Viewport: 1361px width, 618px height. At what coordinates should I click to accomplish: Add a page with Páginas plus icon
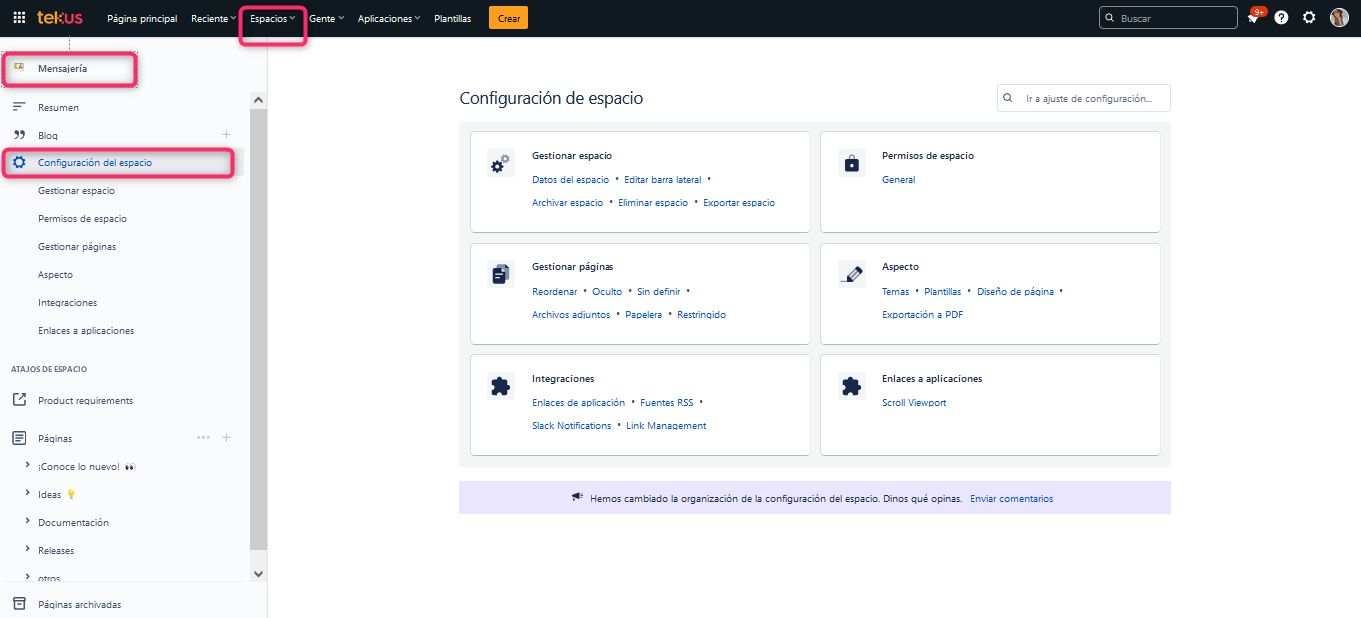click(x=226, y=438)
